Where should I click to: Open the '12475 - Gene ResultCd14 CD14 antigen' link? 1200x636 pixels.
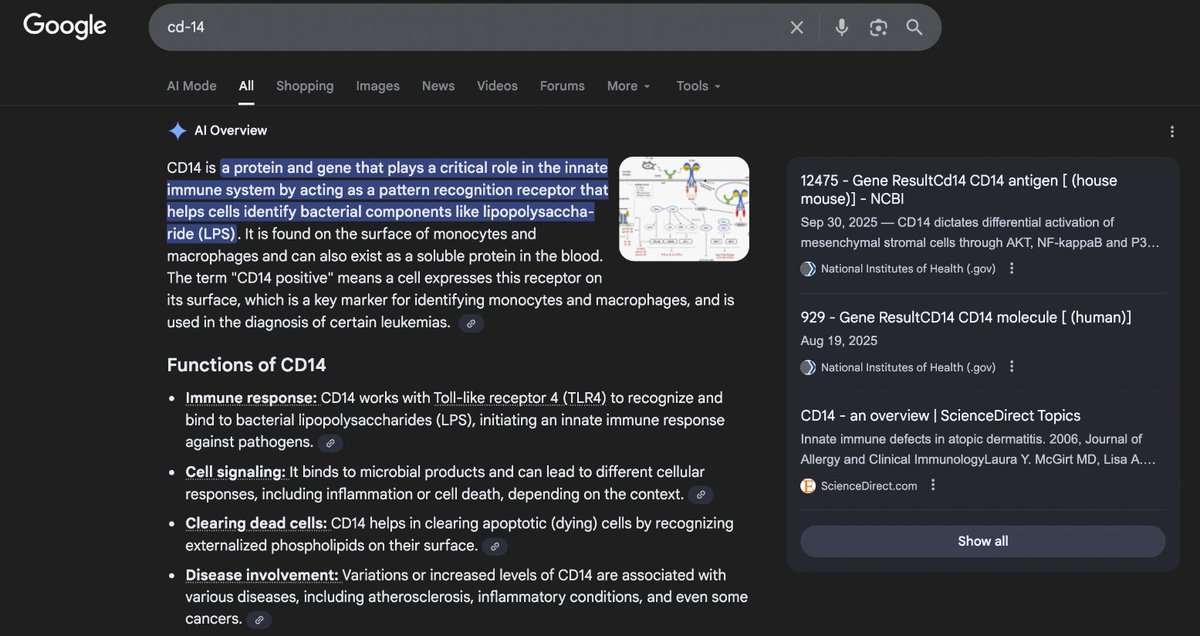(959, 190)
